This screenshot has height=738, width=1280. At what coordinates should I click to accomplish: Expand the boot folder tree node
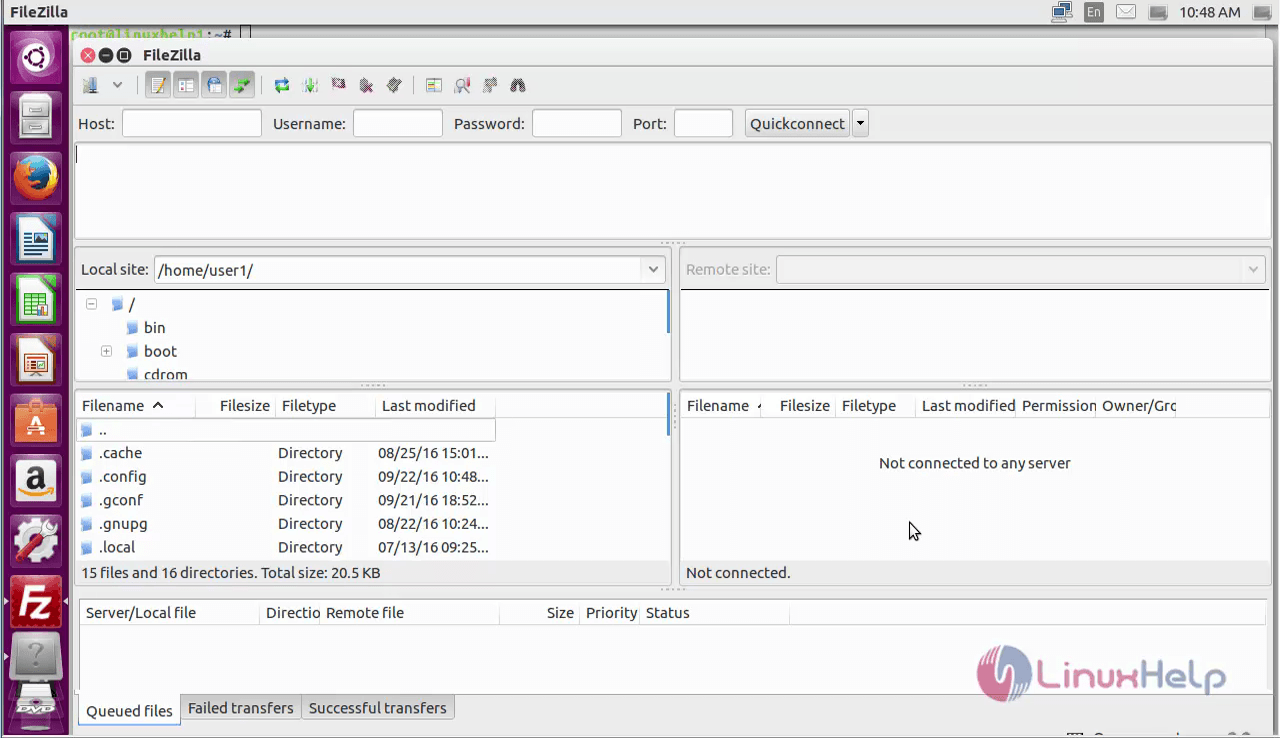(x=106, y=352)
